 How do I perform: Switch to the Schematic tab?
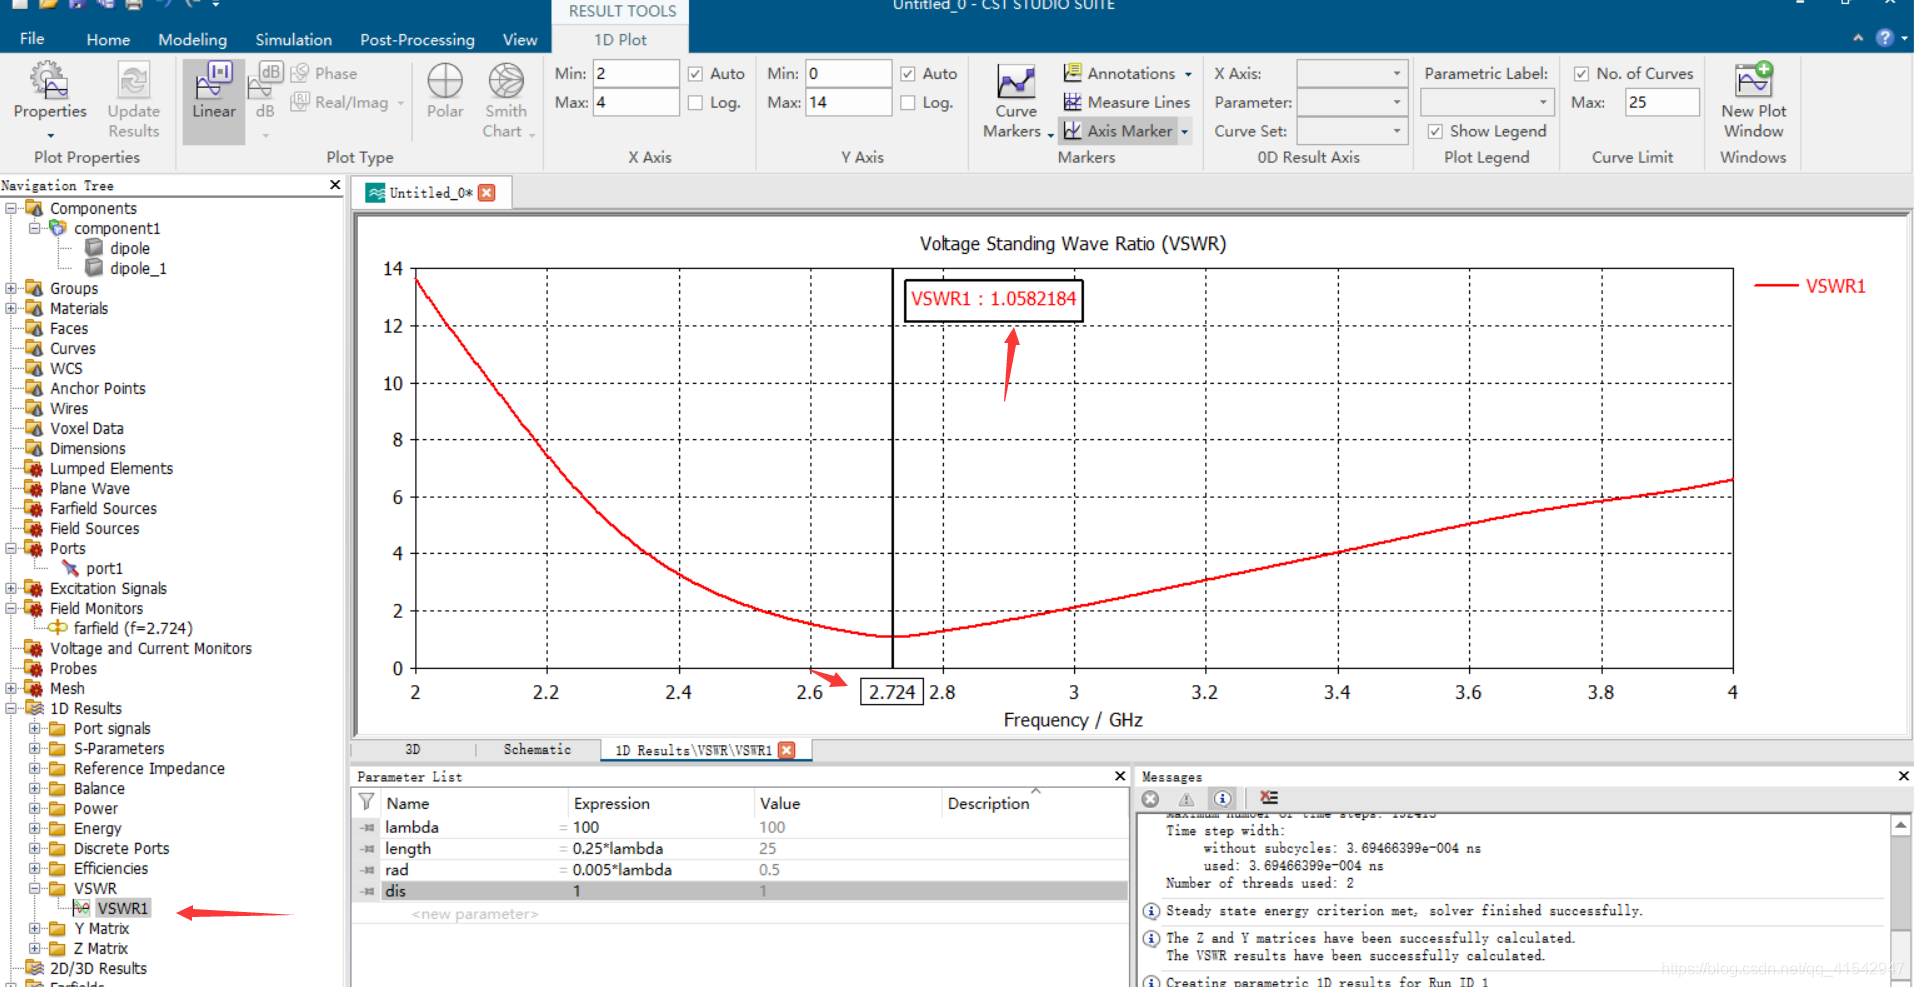537,749
